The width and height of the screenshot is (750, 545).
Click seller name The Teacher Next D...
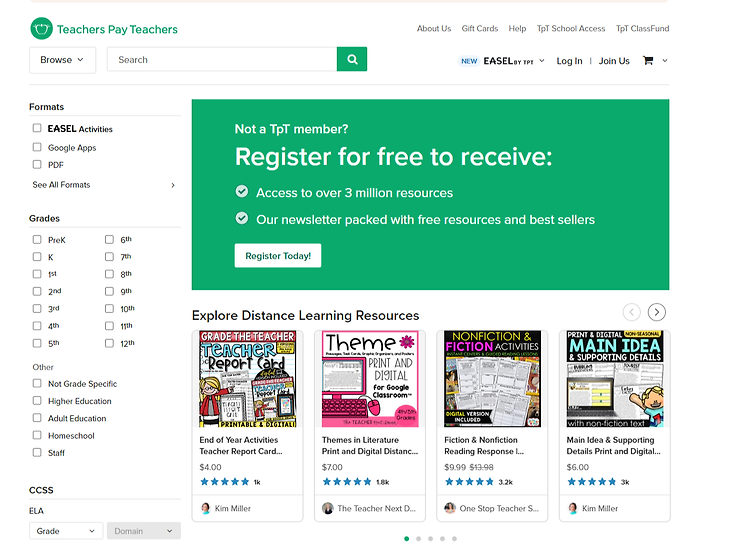click(x=376, y=508)
